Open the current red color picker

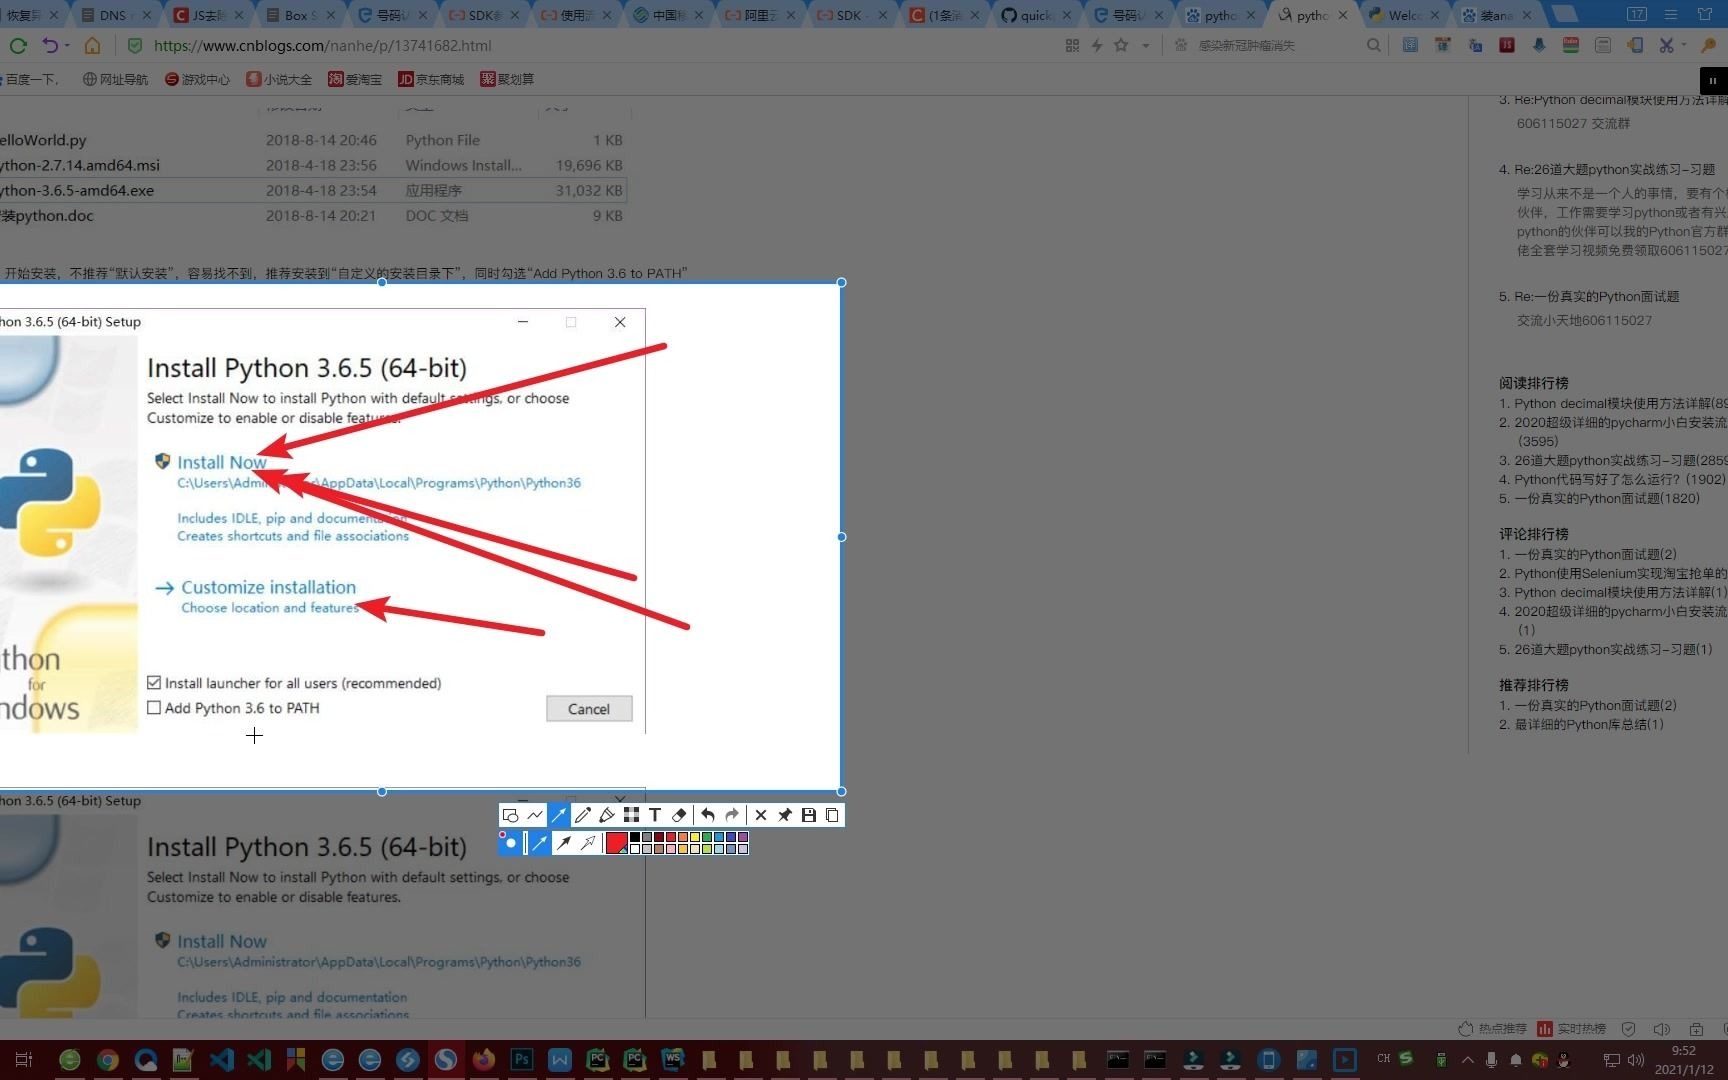617,843
